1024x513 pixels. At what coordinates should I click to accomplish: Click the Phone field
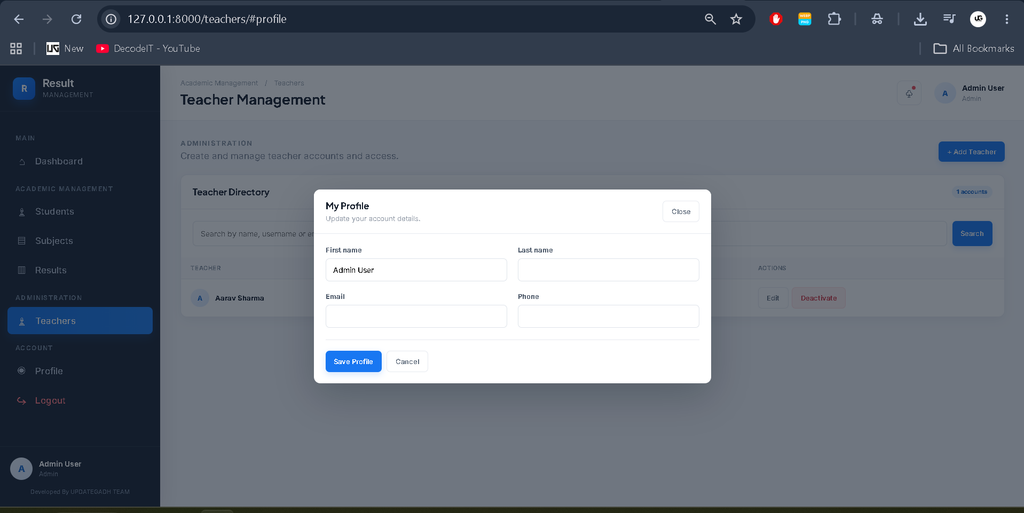coord(608,317)
